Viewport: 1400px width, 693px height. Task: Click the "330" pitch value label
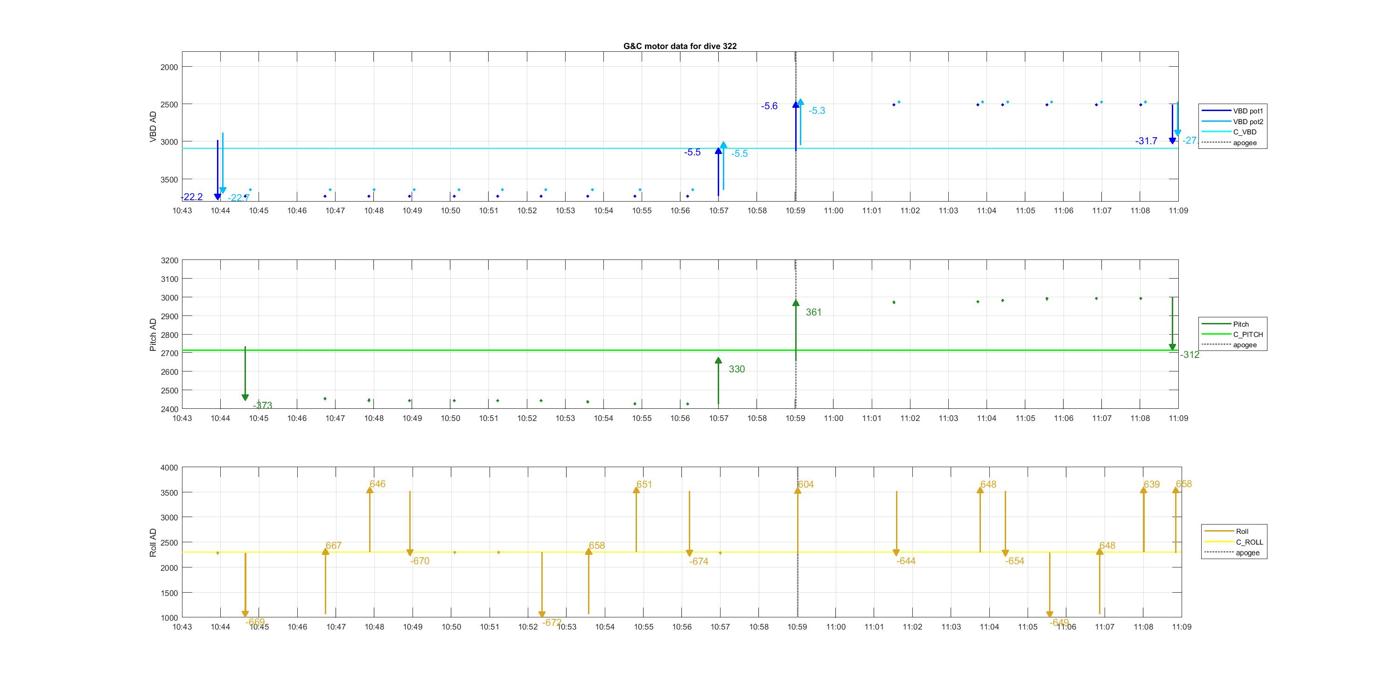point(736,369)
